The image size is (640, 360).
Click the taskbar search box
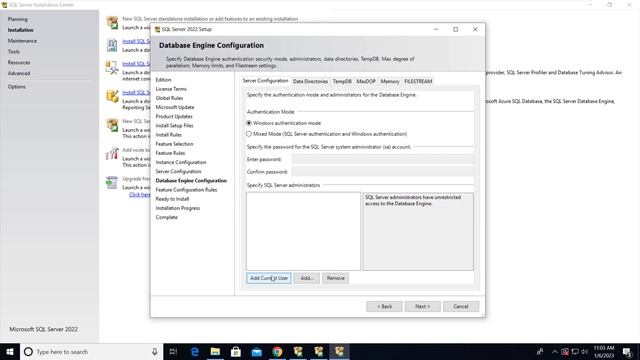point(92,351)
